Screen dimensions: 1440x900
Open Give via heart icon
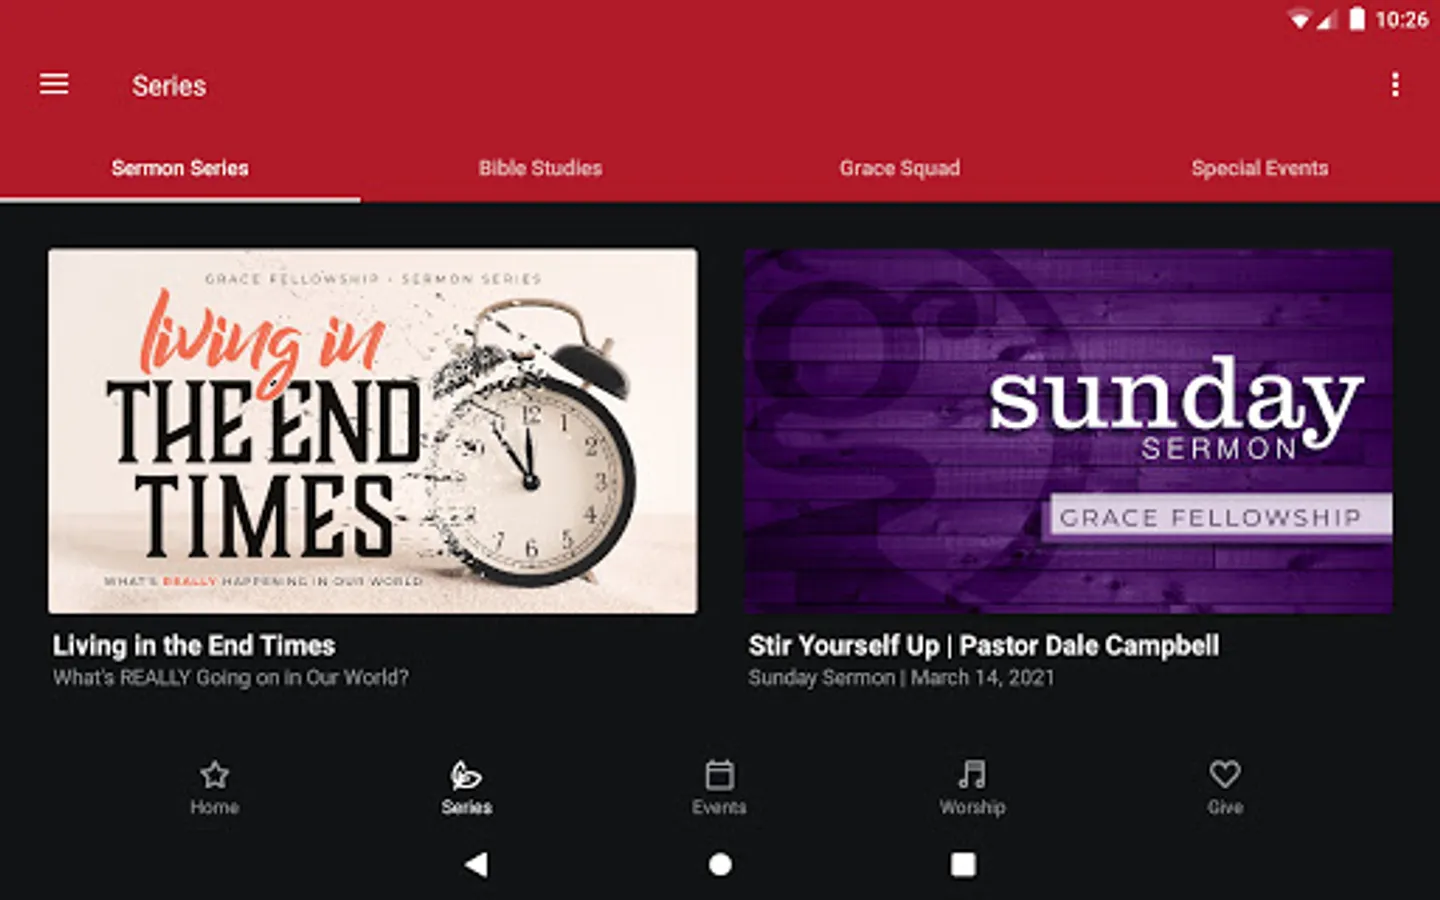pyautogui.click(x=1225, y=774)
